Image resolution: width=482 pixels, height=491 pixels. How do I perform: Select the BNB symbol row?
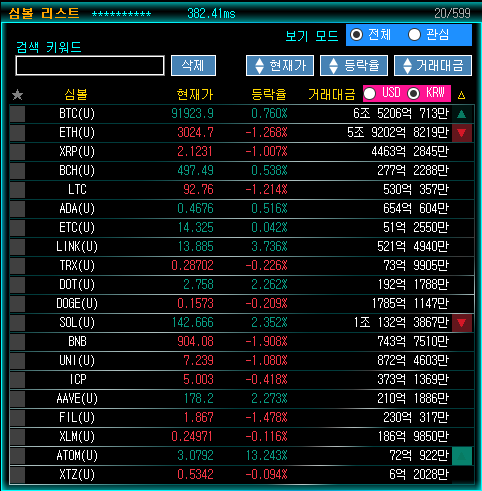242,342
